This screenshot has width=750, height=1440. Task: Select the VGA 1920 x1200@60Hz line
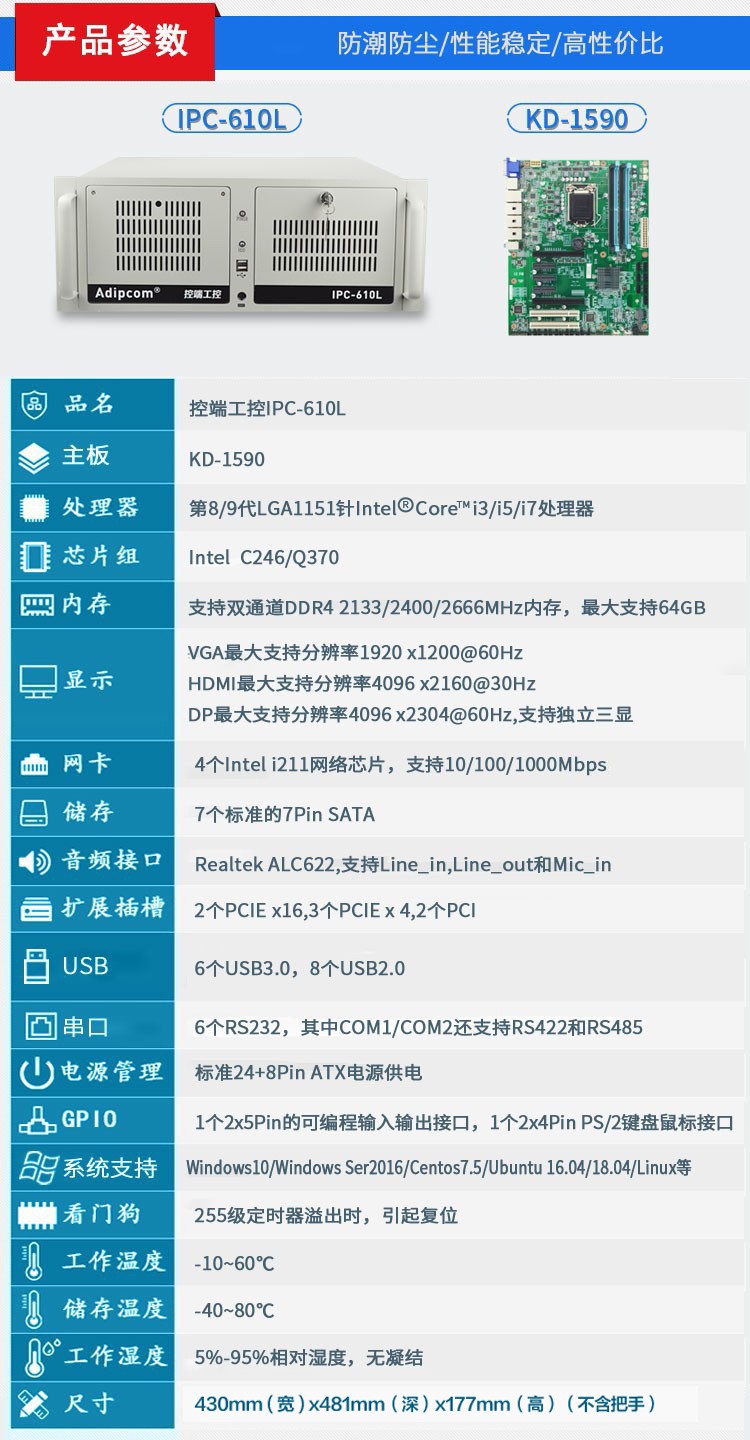(x=355, y=653)
